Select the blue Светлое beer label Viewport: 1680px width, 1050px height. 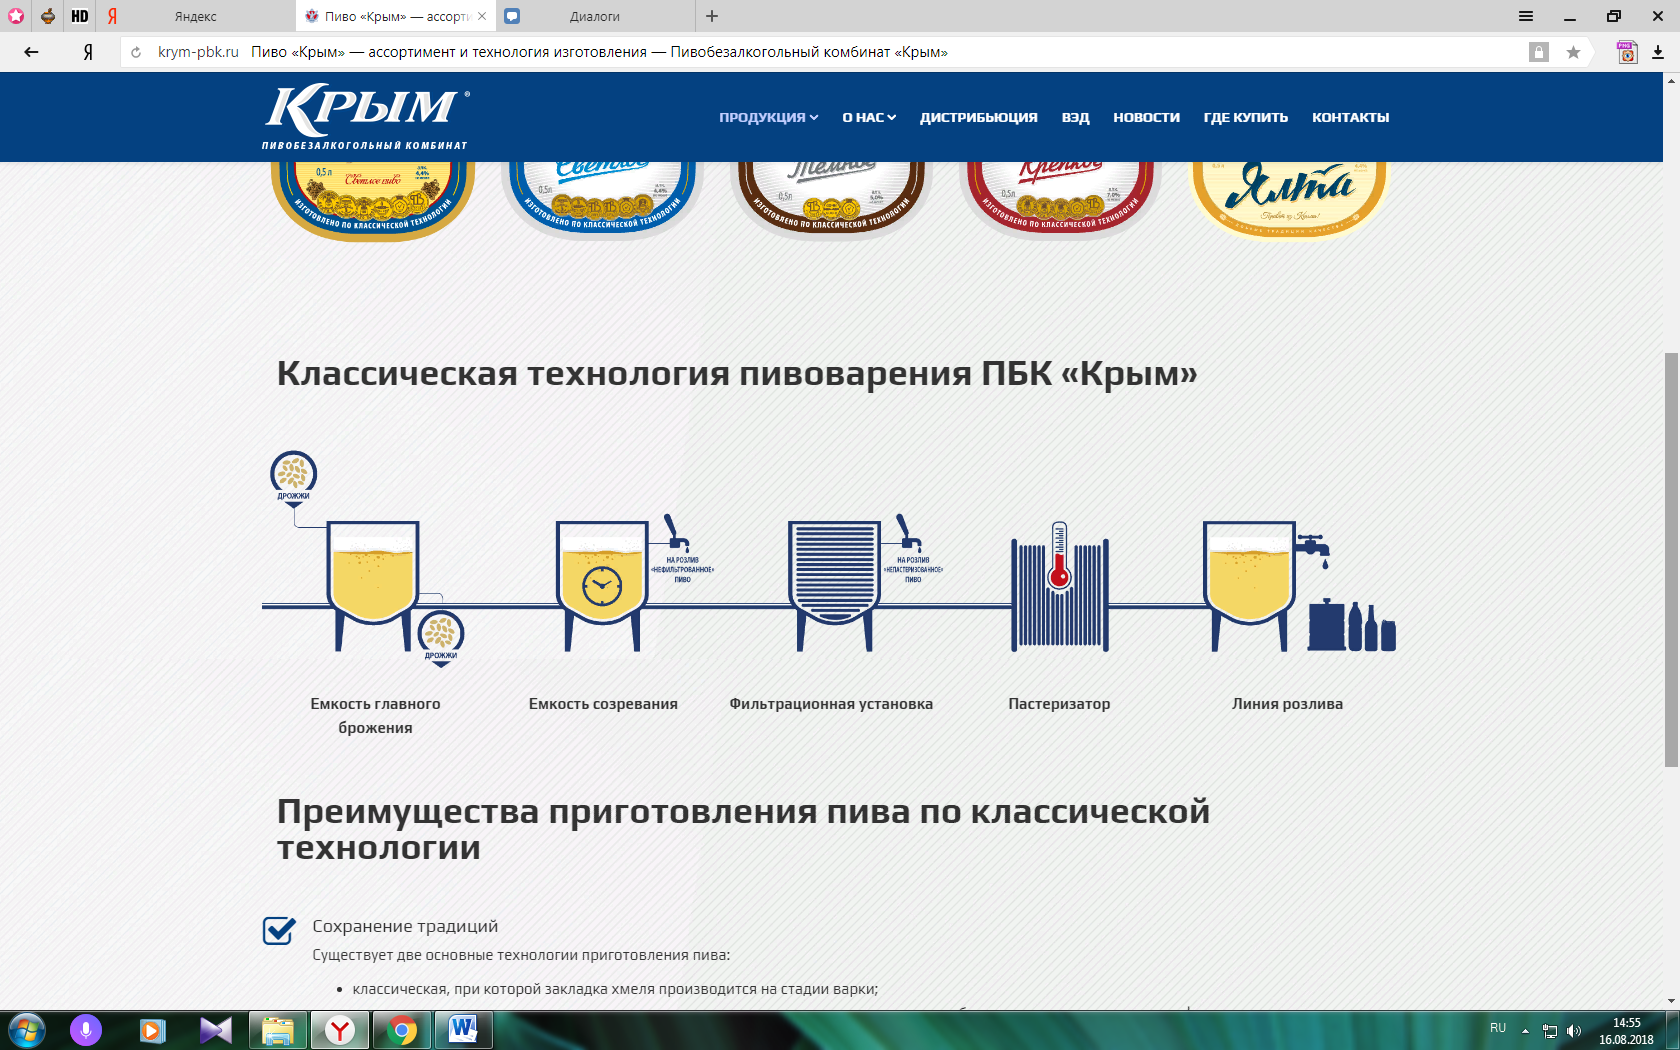click(x=602, y=200)
